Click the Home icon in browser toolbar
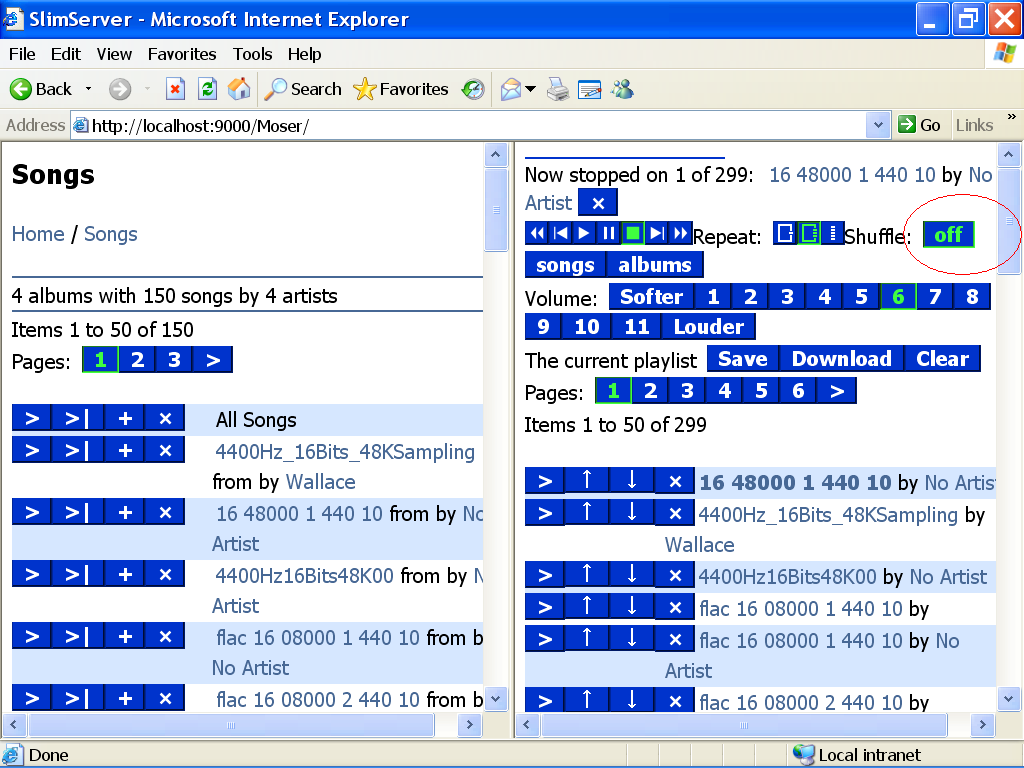 (239, 89)
